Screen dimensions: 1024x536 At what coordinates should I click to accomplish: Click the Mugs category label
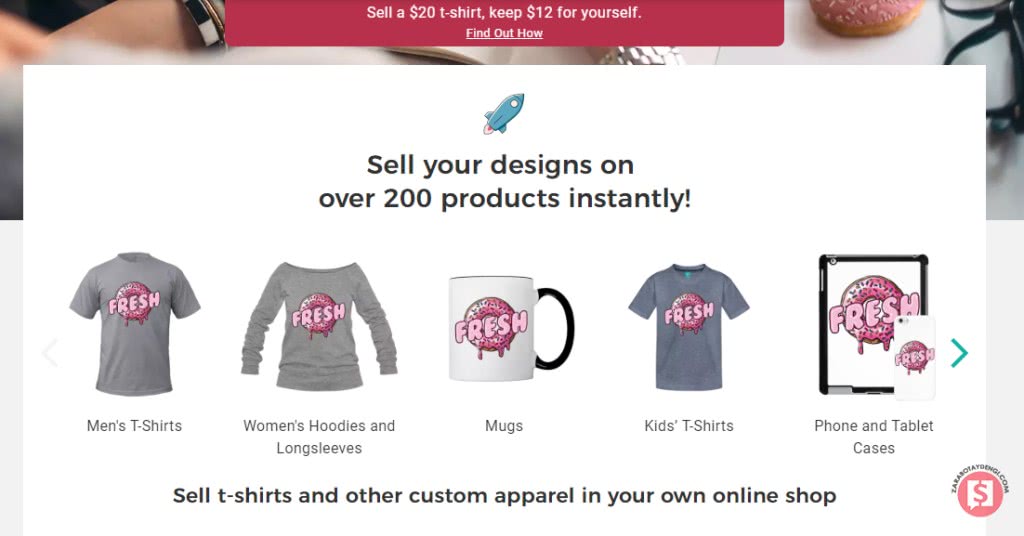click(x=504, y=426)
